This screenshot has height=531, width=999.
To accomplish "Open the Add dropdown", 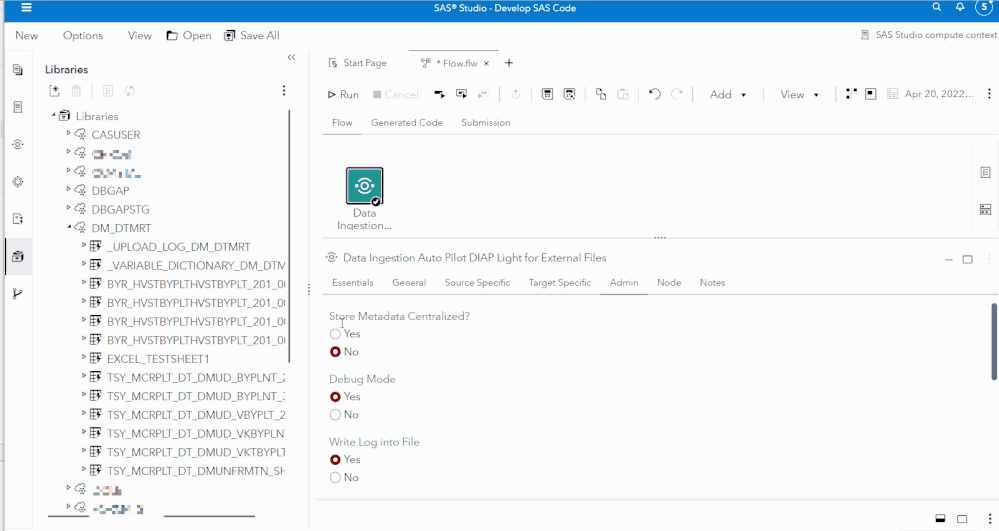I will pos(728,94).
